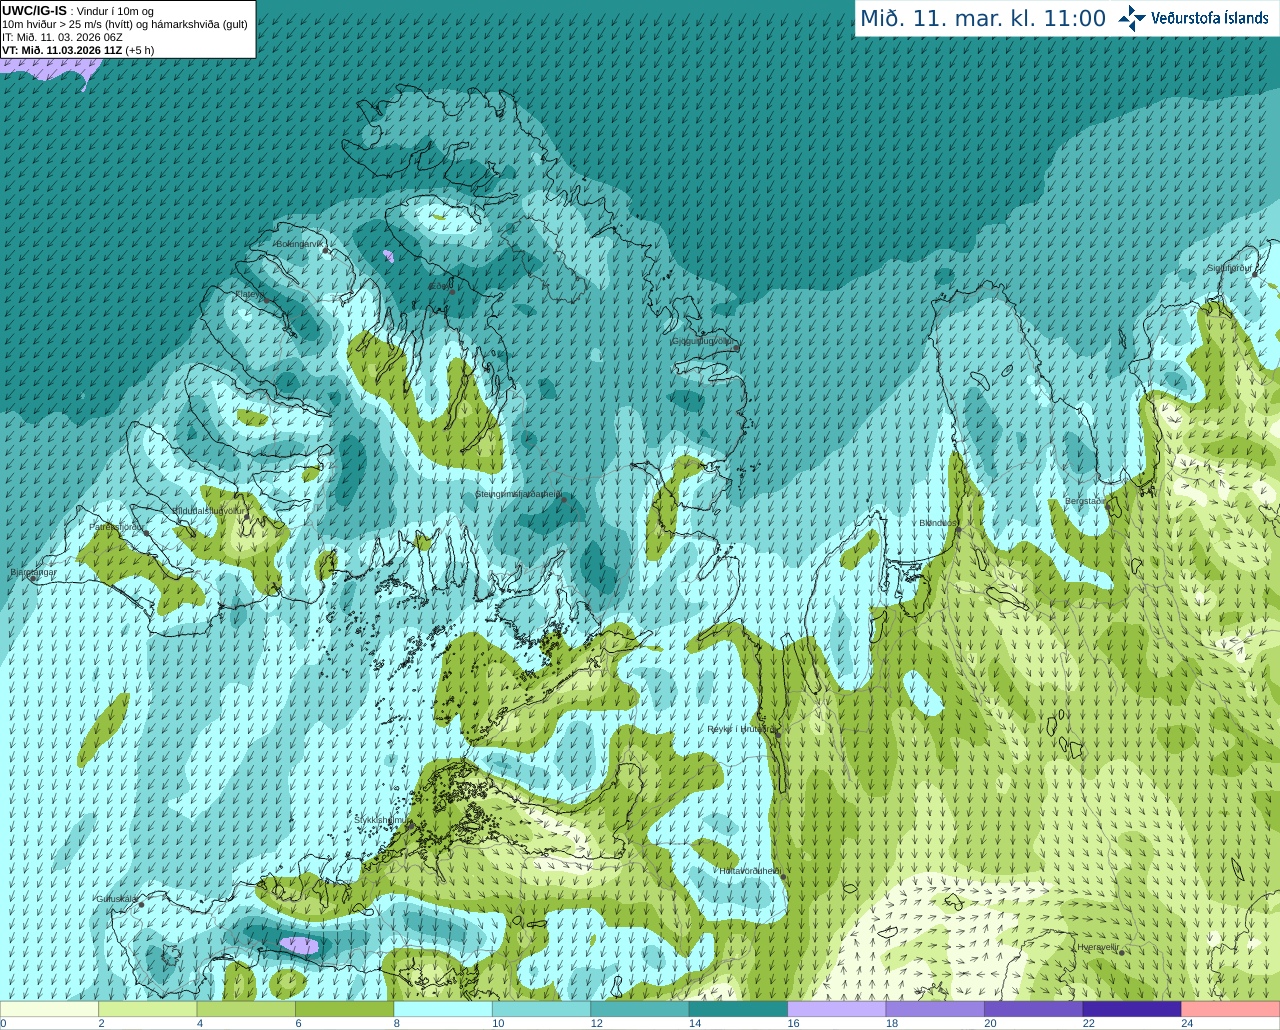Viewport: 1280px width, 1030px height.
Task: Click the Holtavörðuheiði station label
Action: (750, 871)
